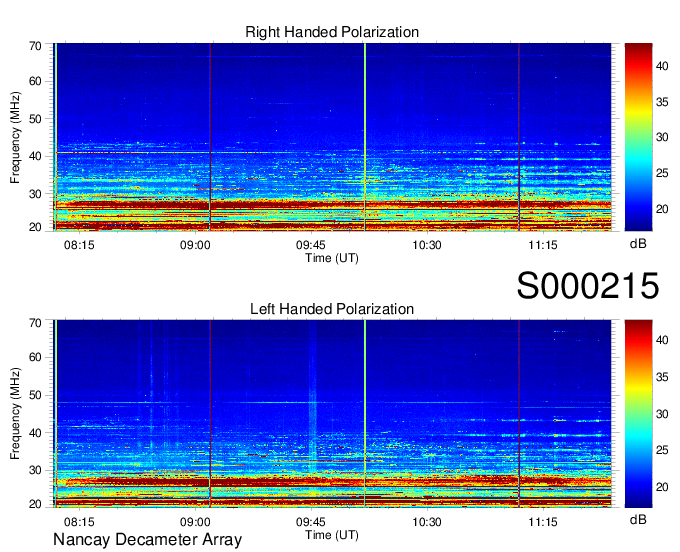This screenshot has height=552, width=680.
Task: Click the 20 MHz tick on Left Handed plot
Action: coord(36,504)
